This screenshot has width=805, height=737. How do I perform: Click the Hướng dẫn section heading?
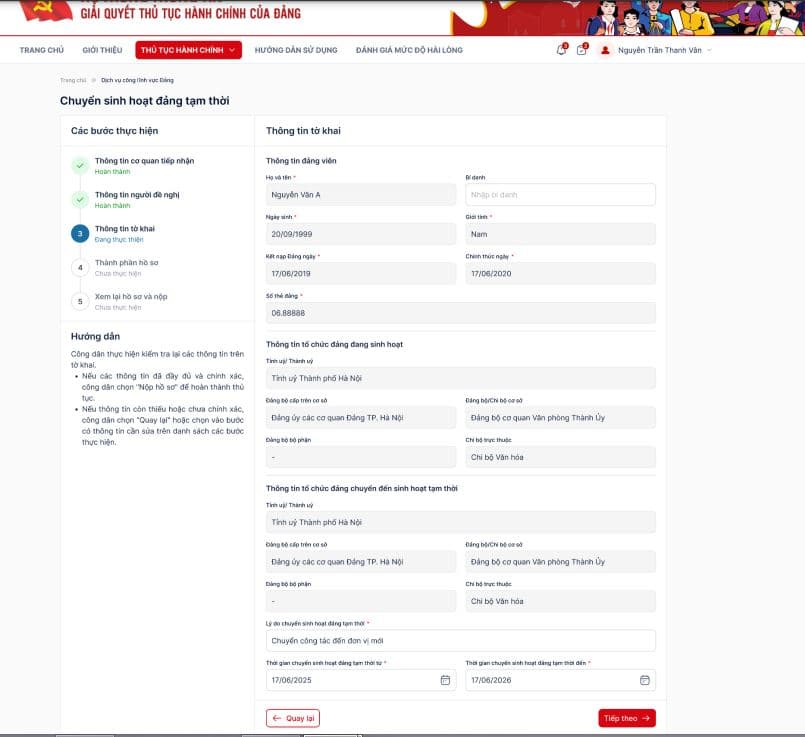95,336
